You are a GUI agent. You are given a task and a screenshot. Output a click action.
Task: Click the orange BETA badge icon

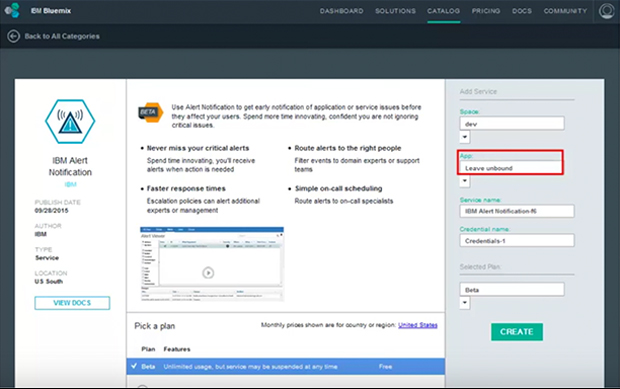tap(150, 112)
